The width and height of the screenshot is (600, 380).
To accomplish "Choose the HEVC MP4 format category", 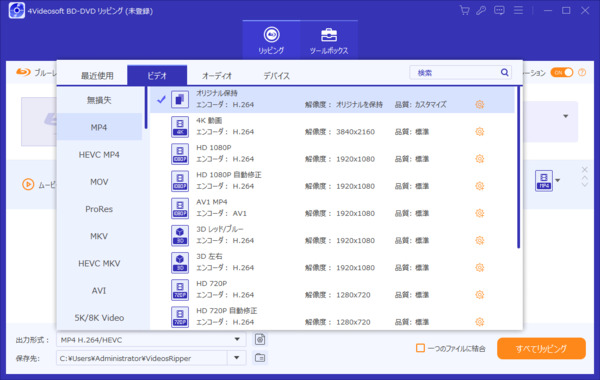I will 99,155.
